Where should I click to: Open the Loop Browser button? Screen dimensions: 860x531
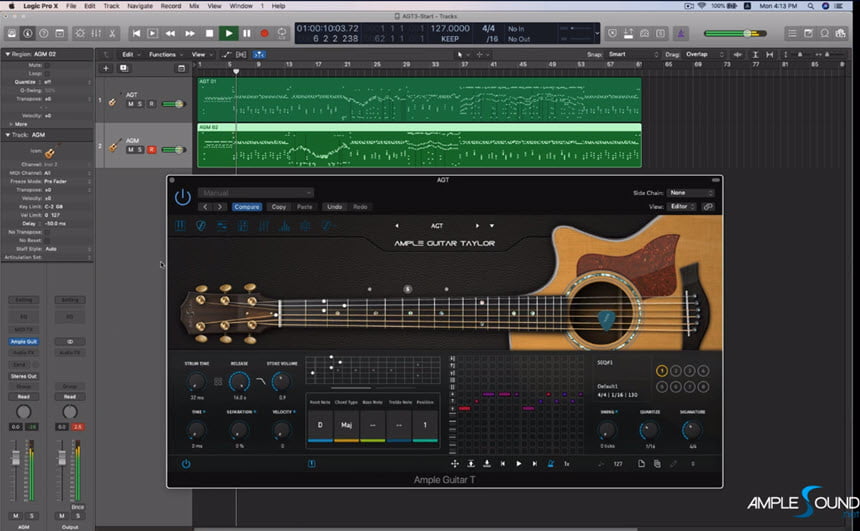824,33
